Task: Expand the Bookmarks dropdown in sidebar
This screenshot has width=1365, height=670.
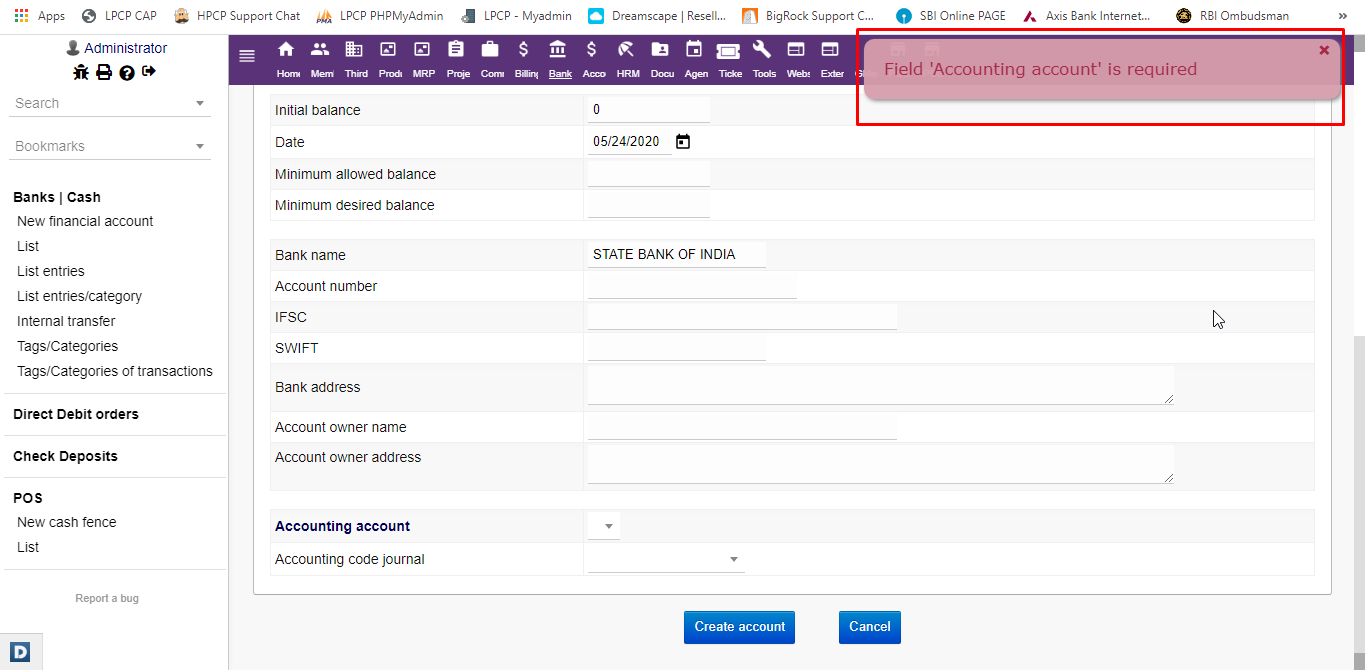Action: tap(200, 146)
